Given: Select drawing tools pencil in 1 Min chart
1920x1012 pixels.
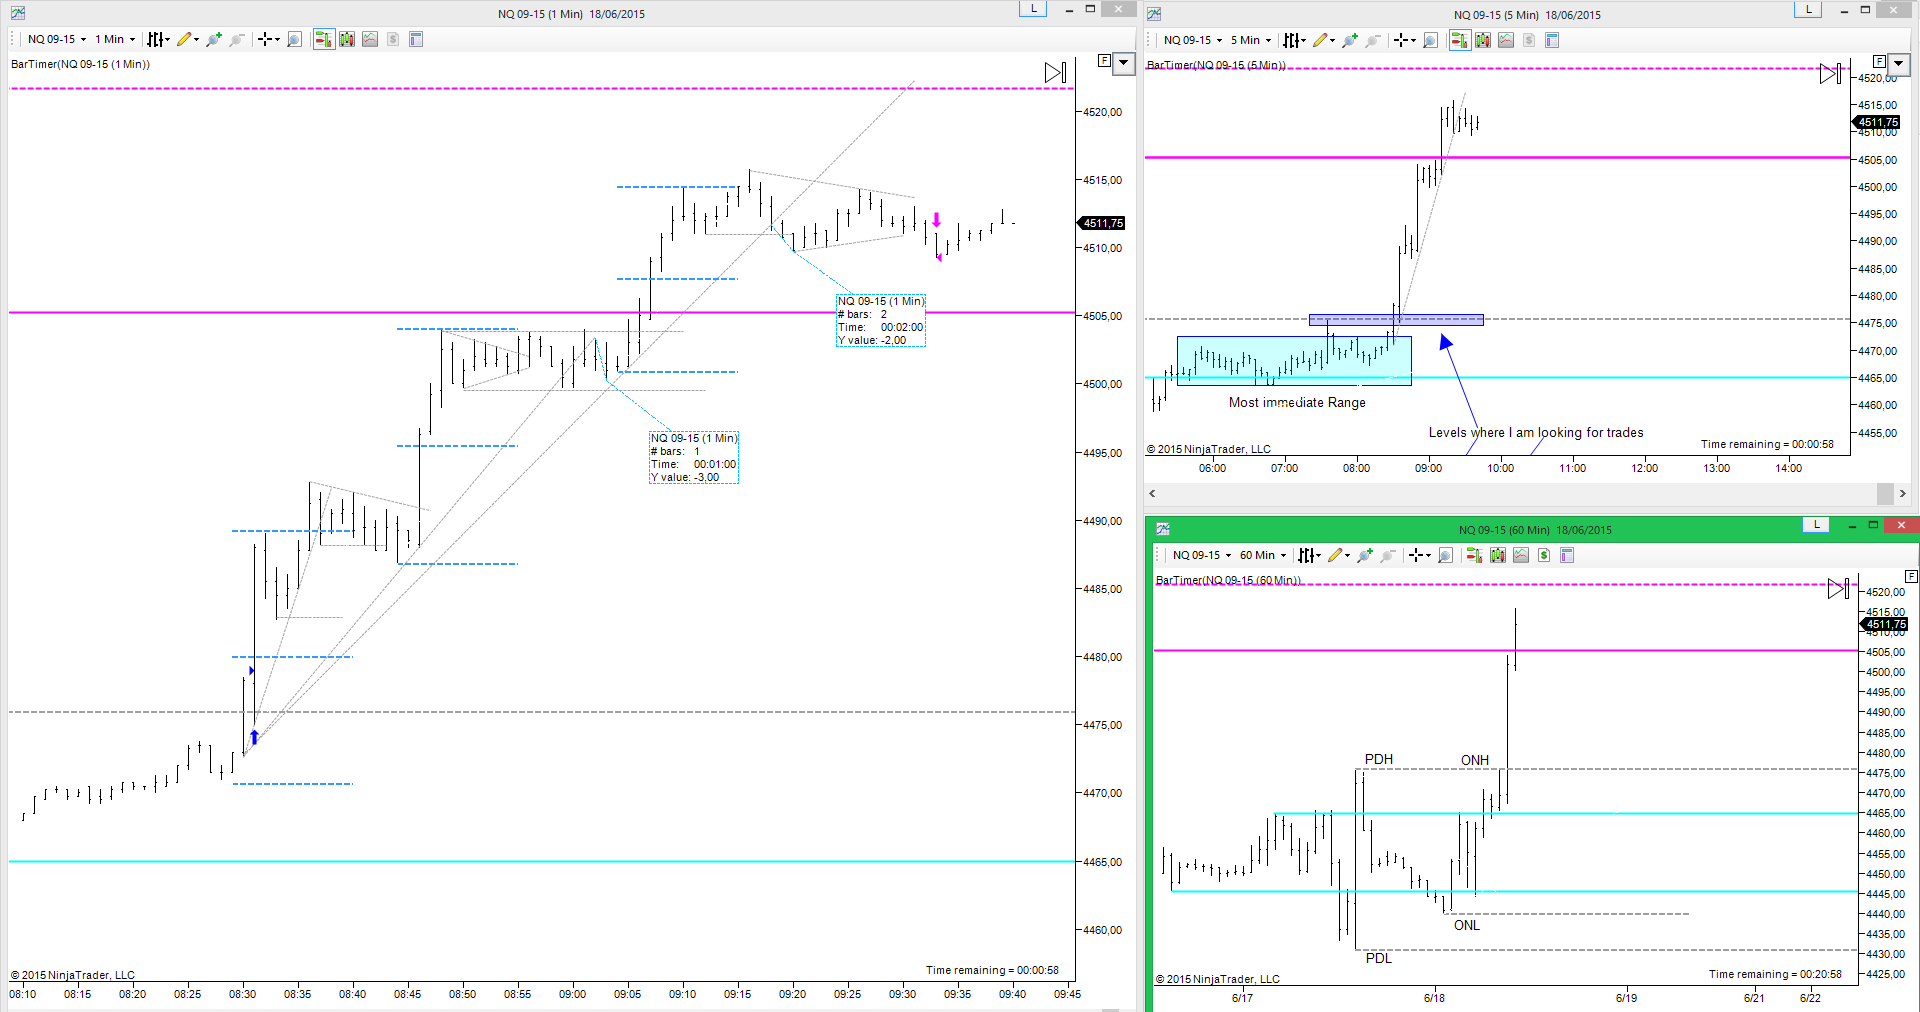Looking at the screenshot, I should 187,39.
